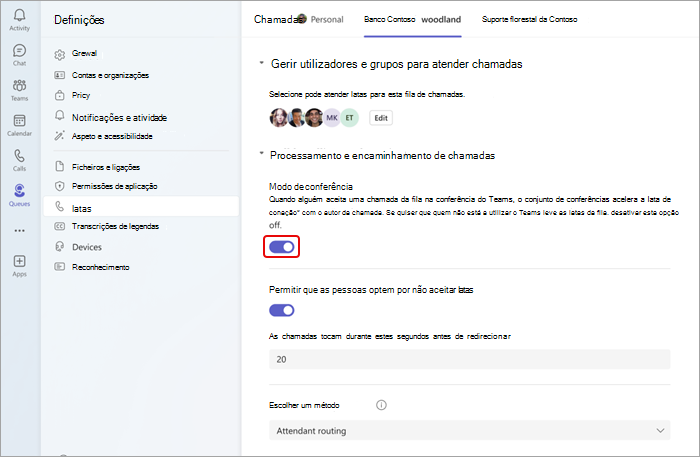This screenshot has height=457, width=700.
Task: Click the Ficheiros e ligações file icon
Action: point(59,166)
